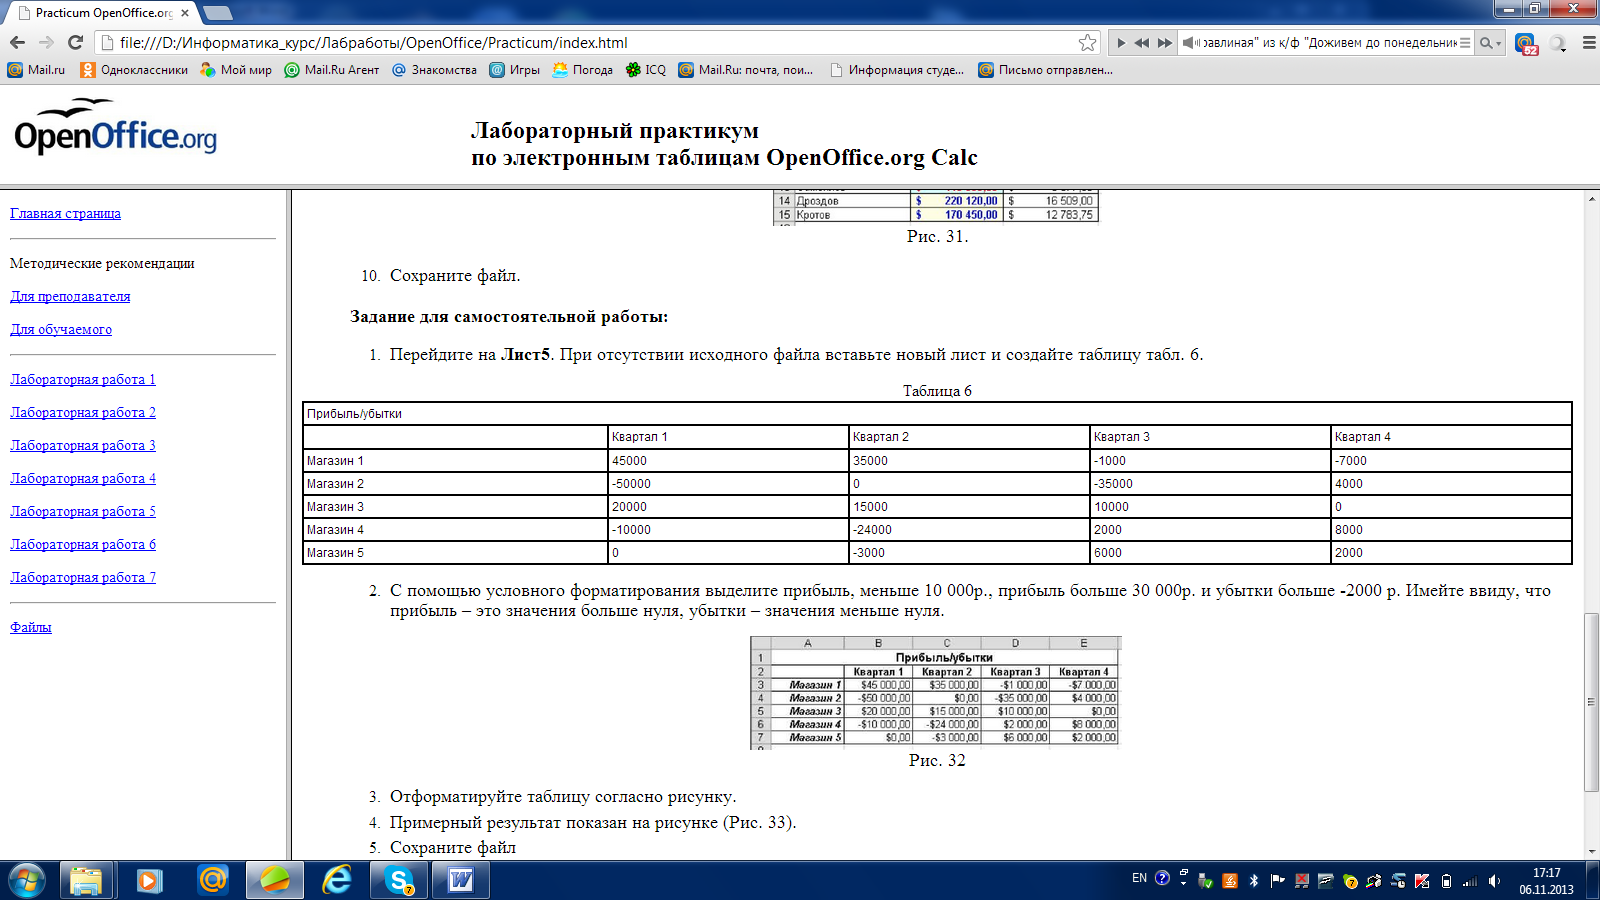This screenshot has height=900, width=1600.
Task: Click the address bar URL field
Action: [596, 42]
